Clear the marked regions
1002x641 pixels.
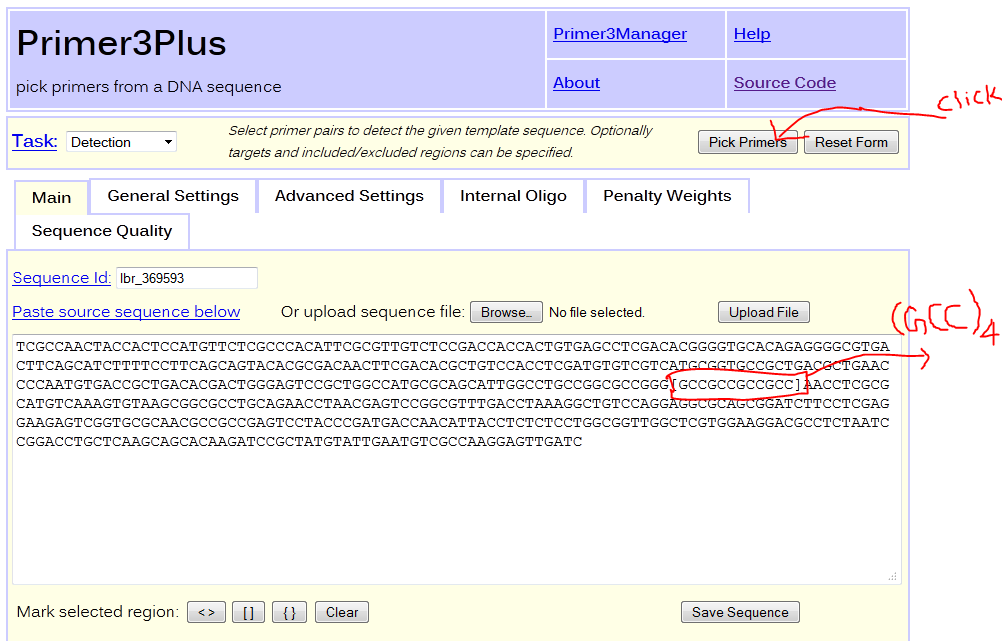tap(341, 612)
